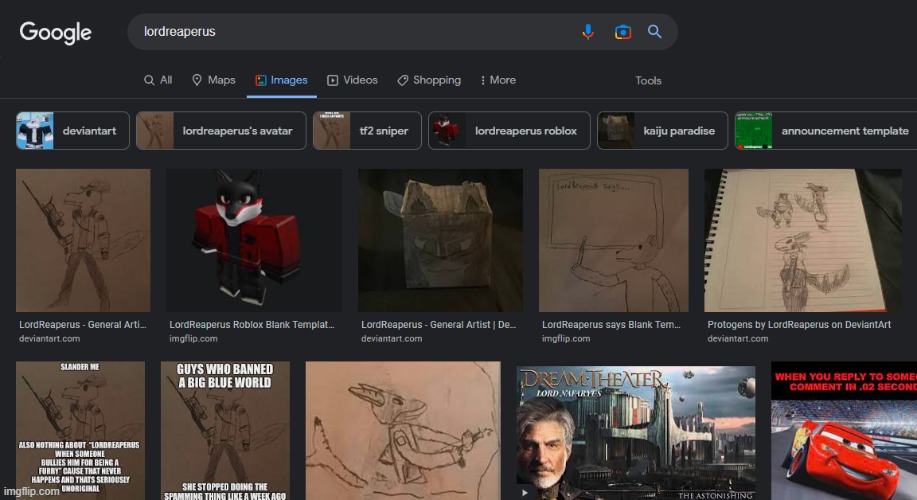Select the tf2 sniper suggestion chip

click(x=367, y=131)
